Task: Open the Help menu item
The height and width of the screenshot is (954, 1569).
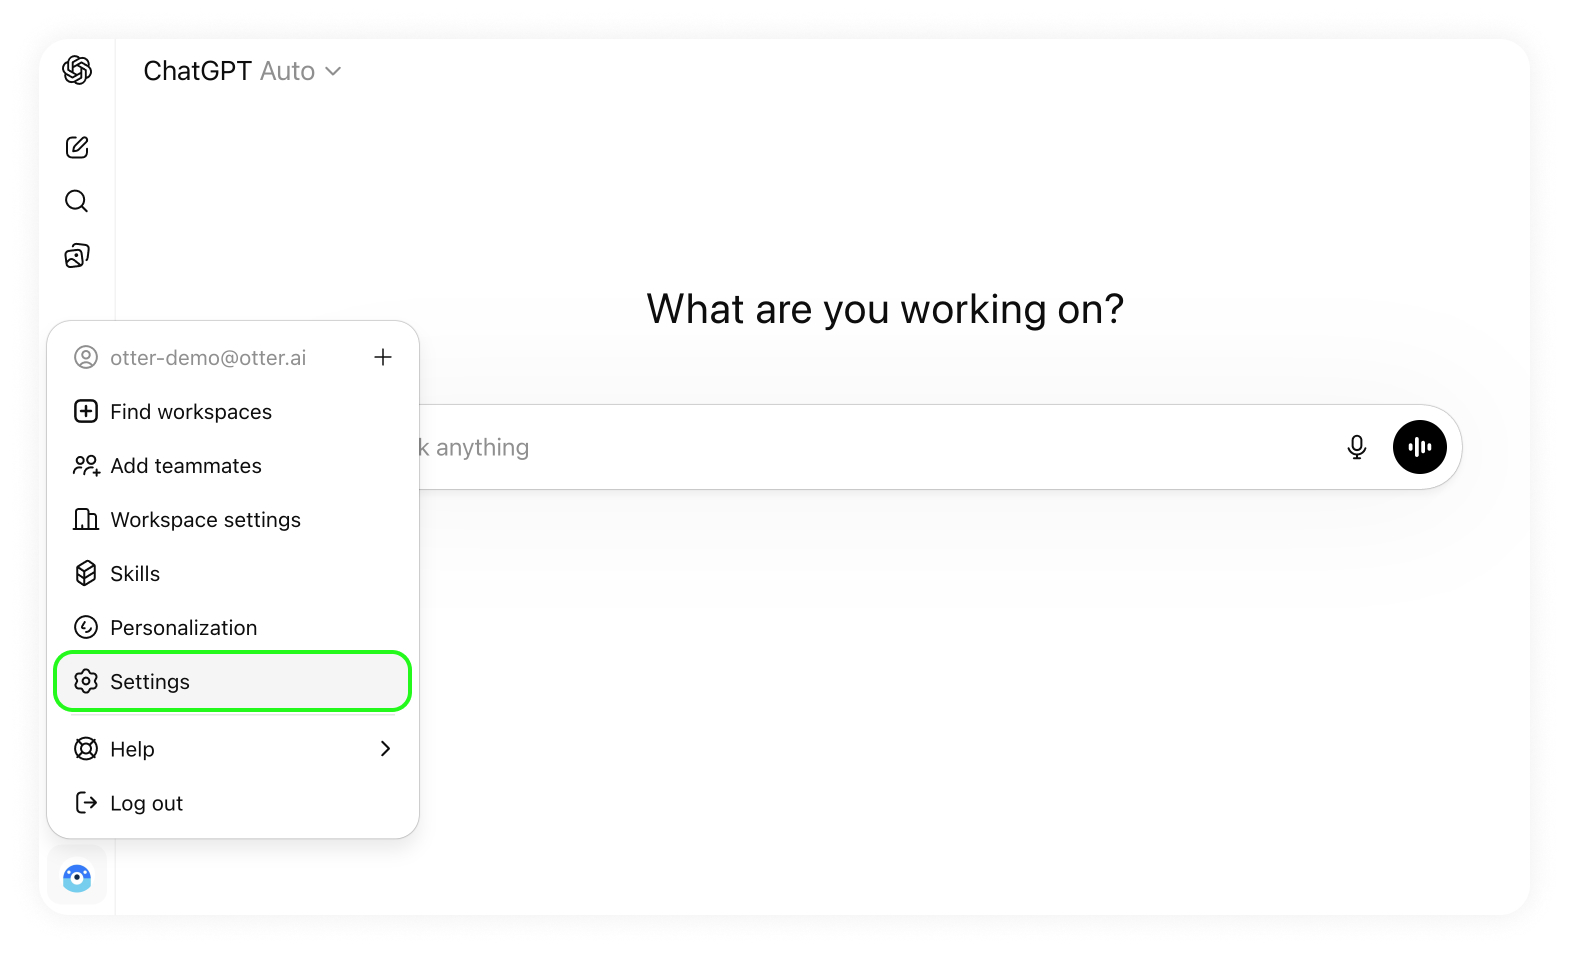Action: (x=132, y=750)
